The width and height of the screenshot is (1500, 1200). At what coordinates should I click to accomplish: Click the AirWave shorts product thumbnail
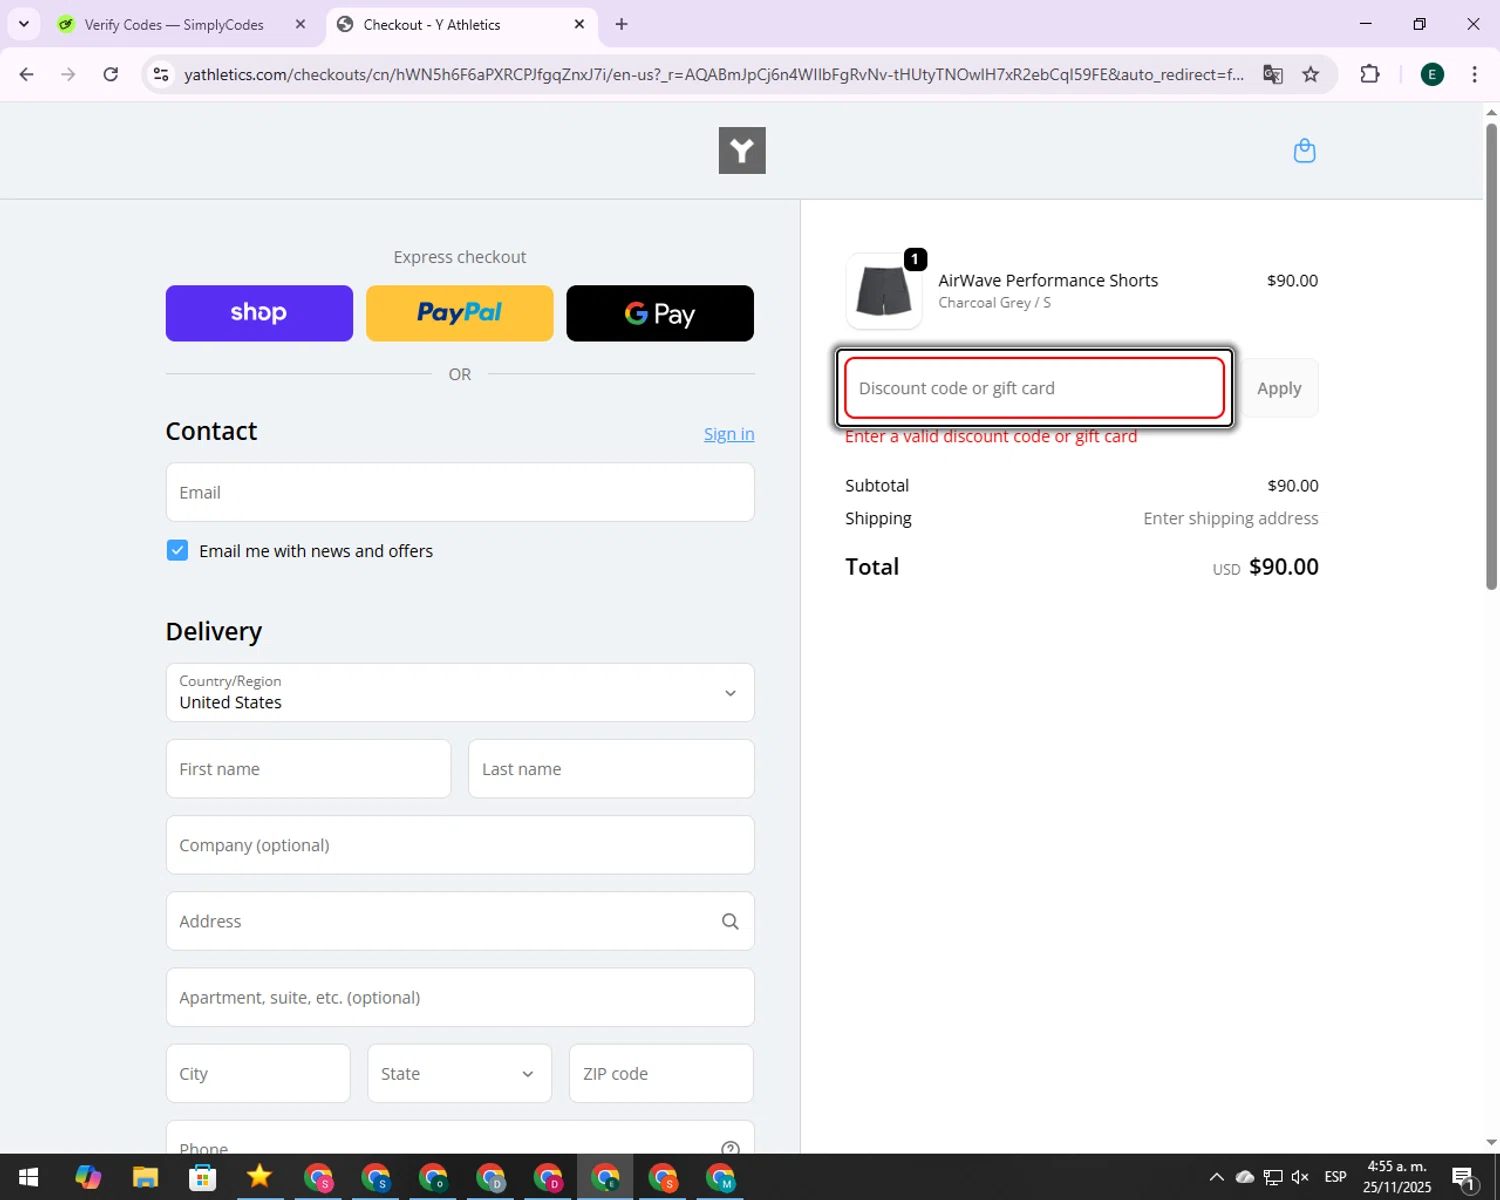pos(884,291)
